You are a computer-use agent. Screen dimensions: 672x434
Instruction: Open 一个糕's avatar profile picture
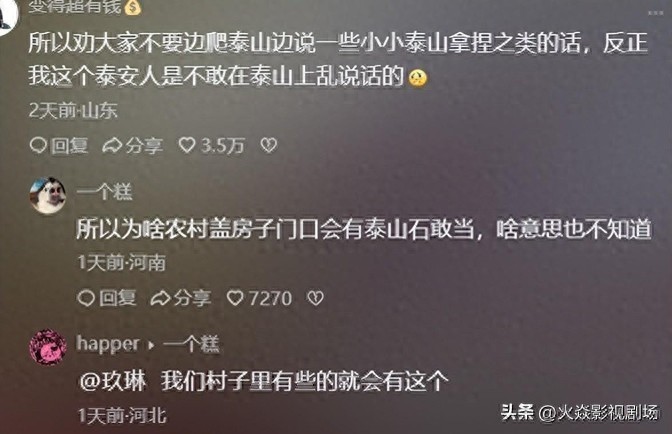coord(48,195)
